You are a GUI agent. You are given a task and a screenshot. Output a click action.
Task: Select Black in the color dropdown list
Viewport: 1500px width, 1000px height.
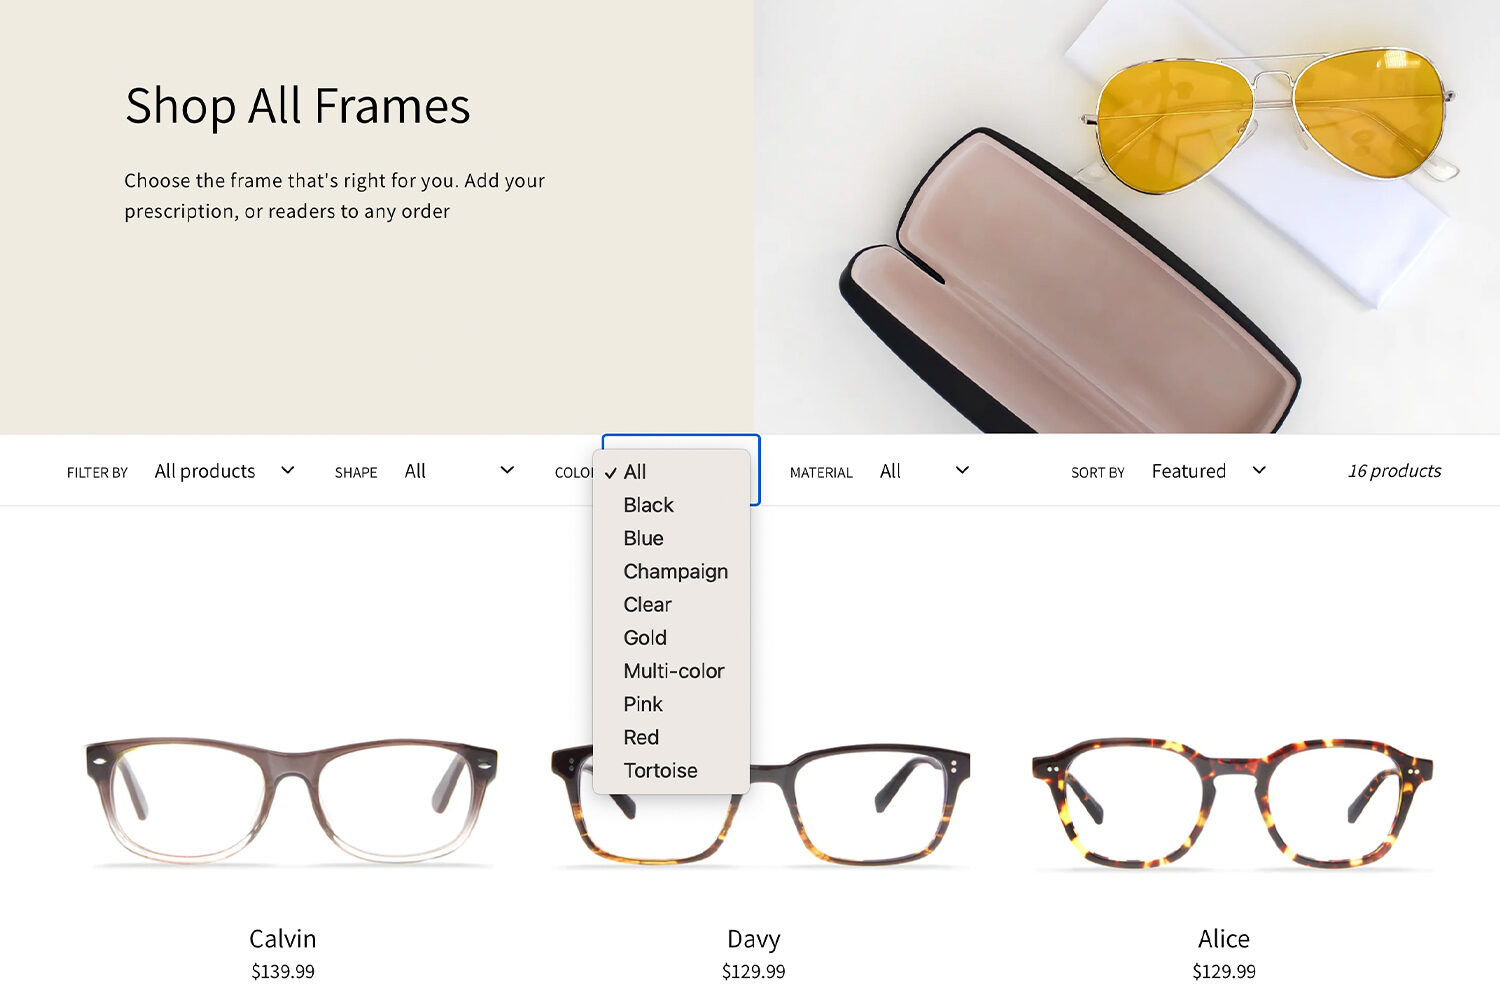click(x=671, y=505)
